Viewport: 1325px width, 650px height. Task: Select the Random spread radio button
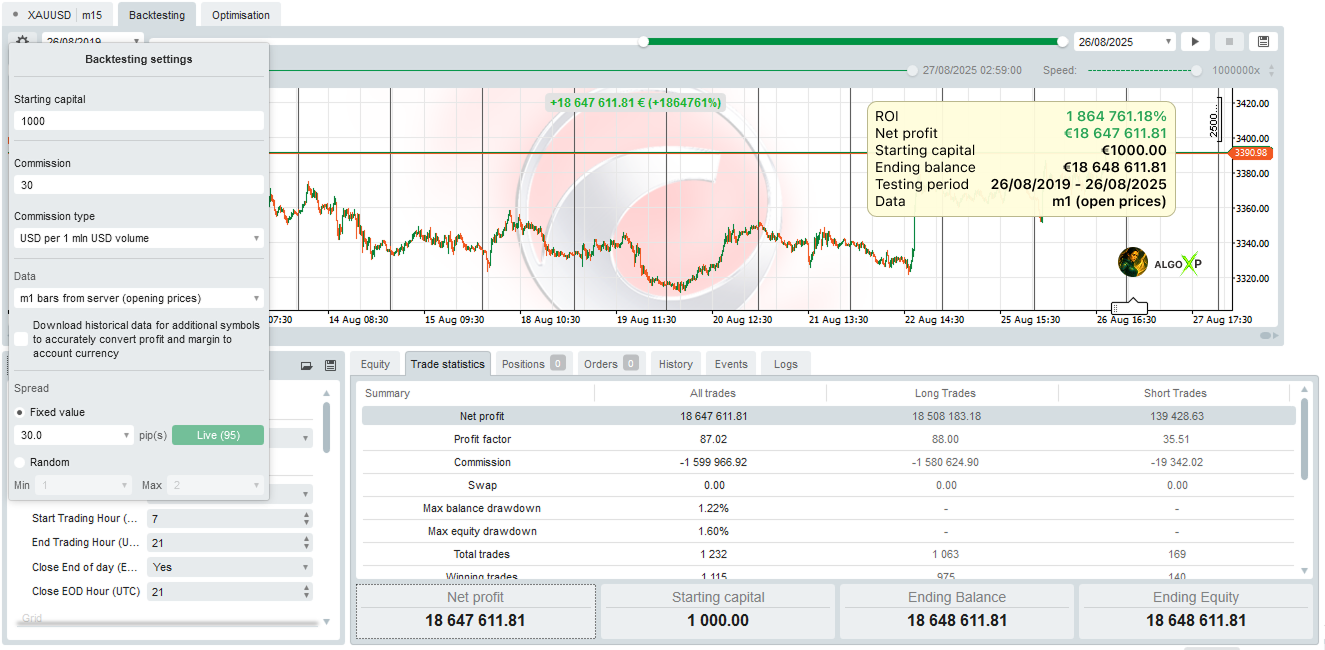click(20, 462)
